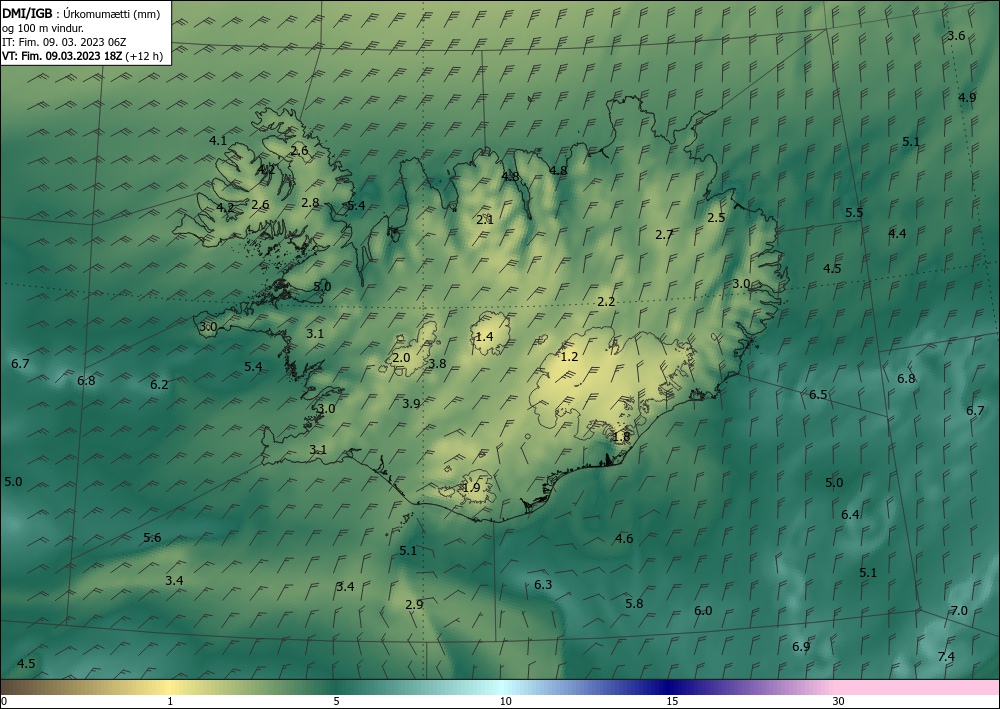Click the 6.5 value east of Iceland
Viewport: 1000px width, 709px height.
(x=818, y=395)
